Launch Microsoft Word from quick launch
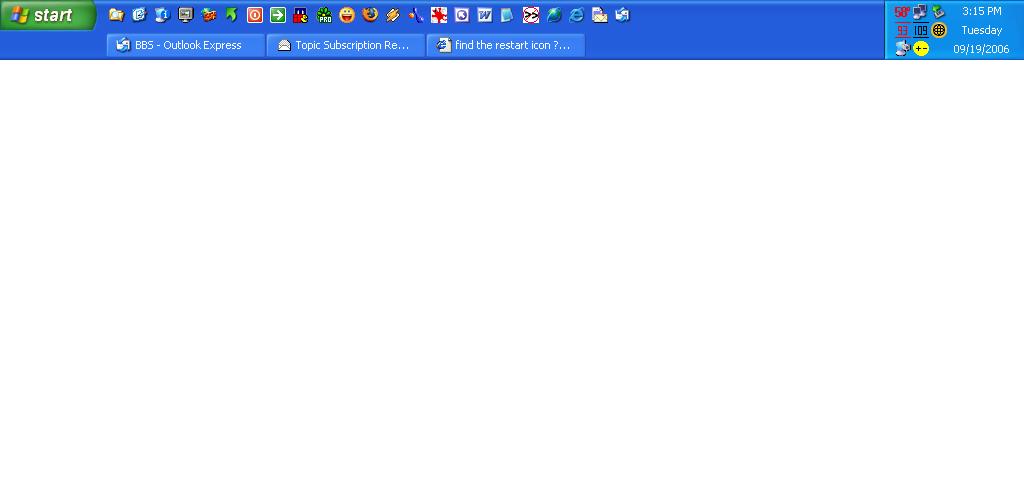Image resolution: width=1024 pixels, height=500 pixels. coord(485,15)
